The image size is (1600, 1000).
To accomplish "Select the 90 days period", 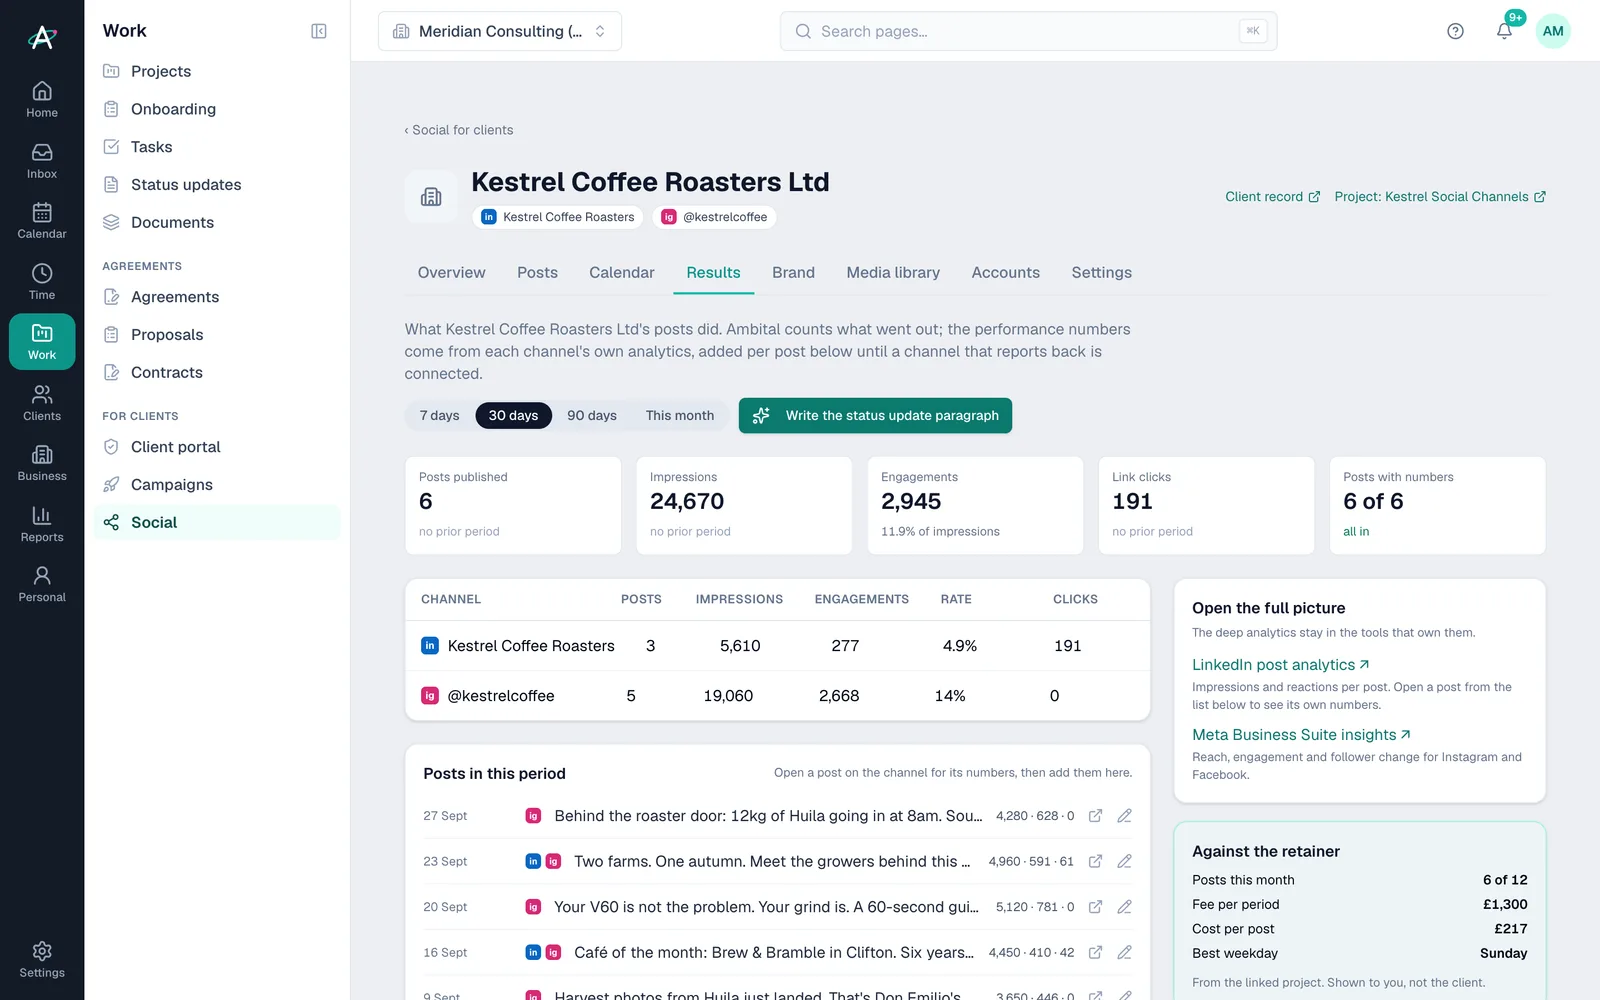I will coord(592,415).
